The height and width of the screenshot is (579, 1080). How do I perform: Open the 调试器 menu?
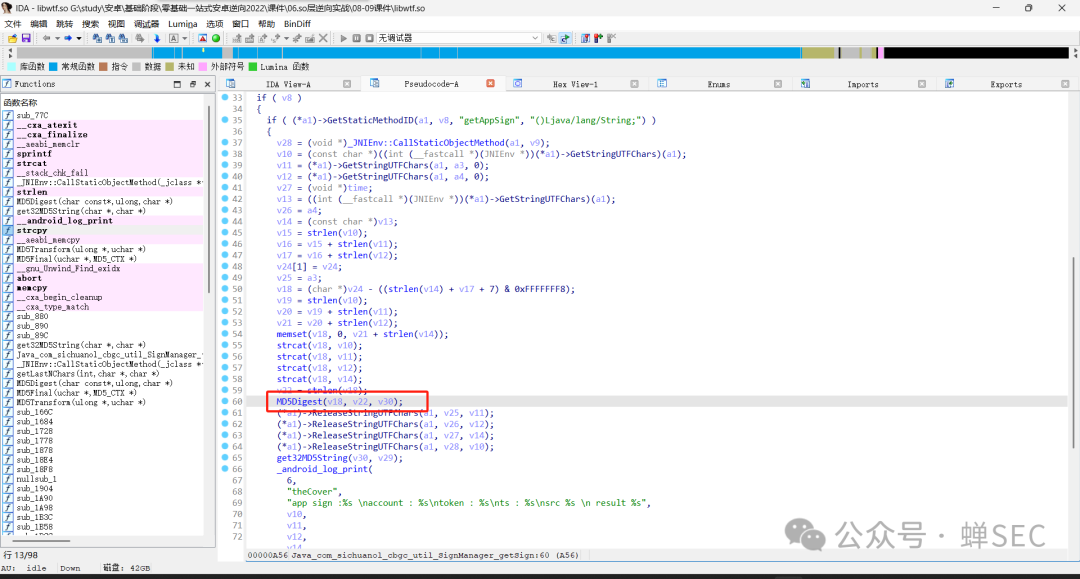(x=146, y=24)
